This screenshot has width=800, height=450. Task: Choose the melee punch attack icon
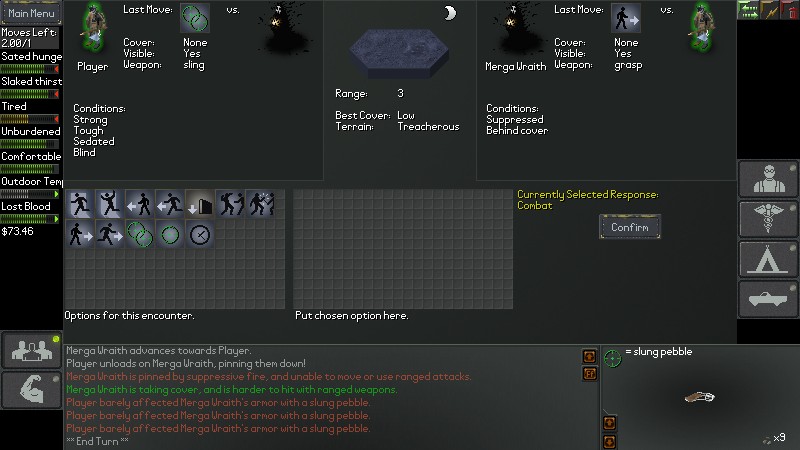230,204
